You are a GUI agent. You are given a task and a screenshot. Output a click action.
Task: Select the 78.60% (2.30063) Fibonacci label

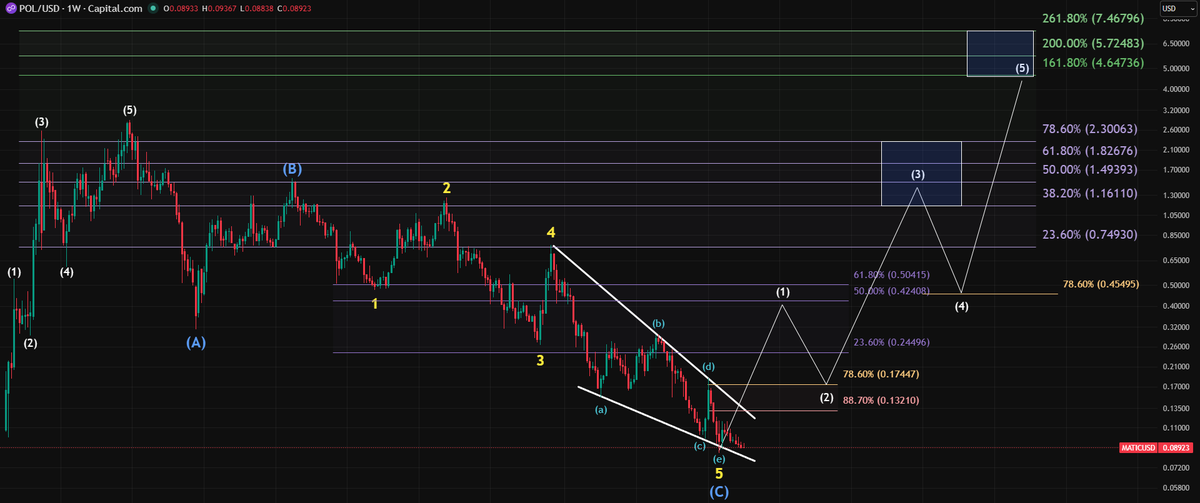coord(1092,129)
